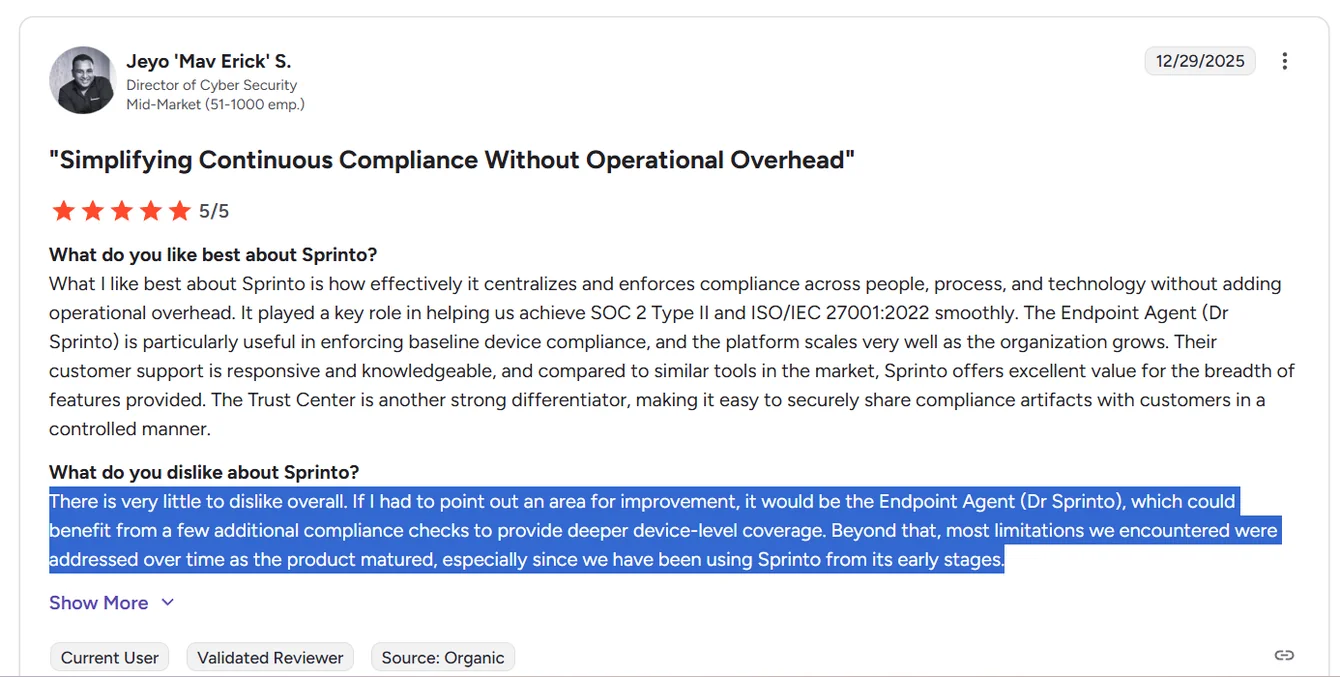Click the first rating star

coord(63,211)
